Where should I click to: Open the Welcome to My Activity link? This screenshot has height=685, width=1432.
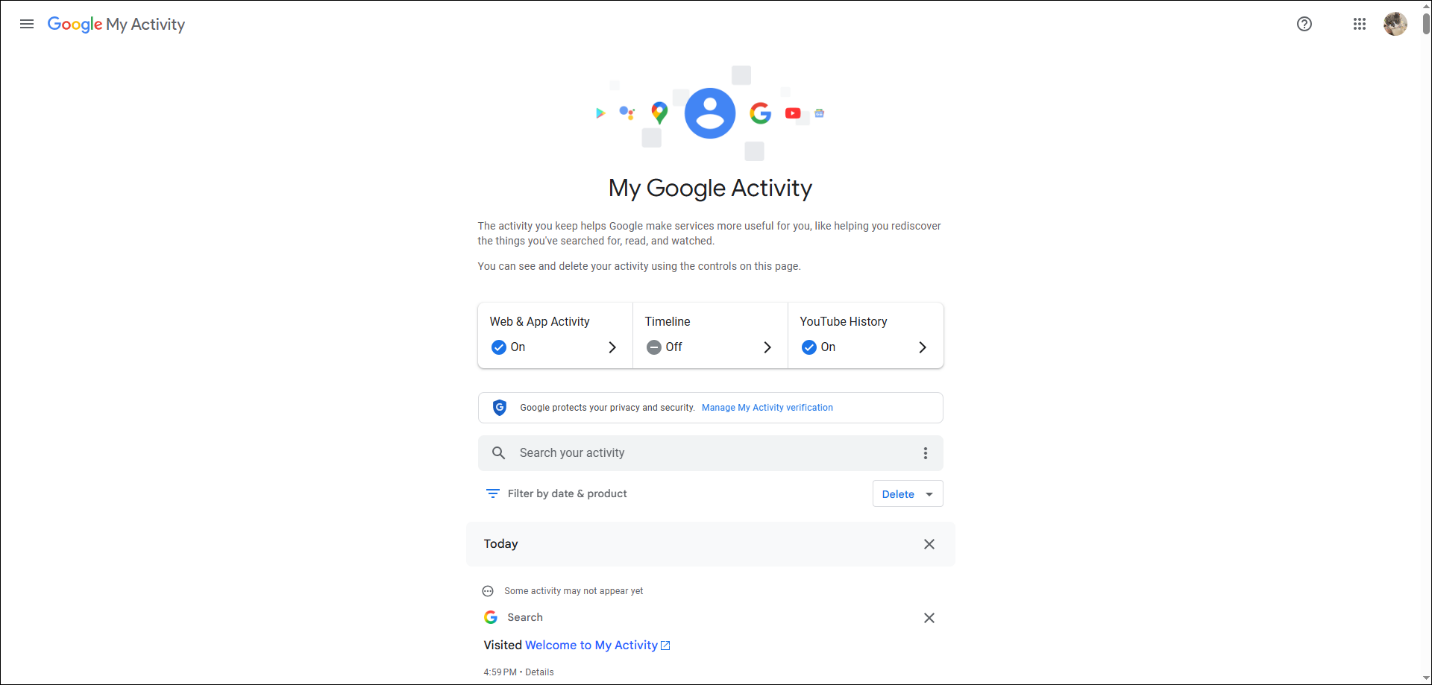pyautogui.click(x=591, y=644)
